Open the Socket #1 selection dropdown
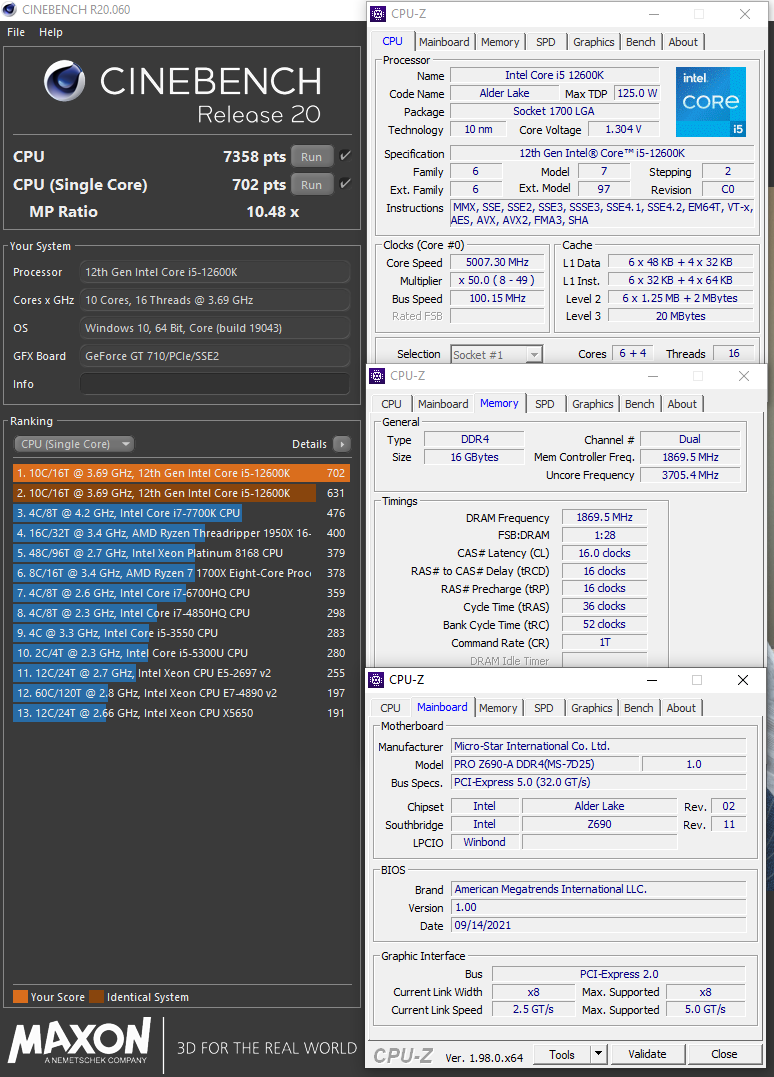This screenshot has width=774, height=1077. click(497, 354)
